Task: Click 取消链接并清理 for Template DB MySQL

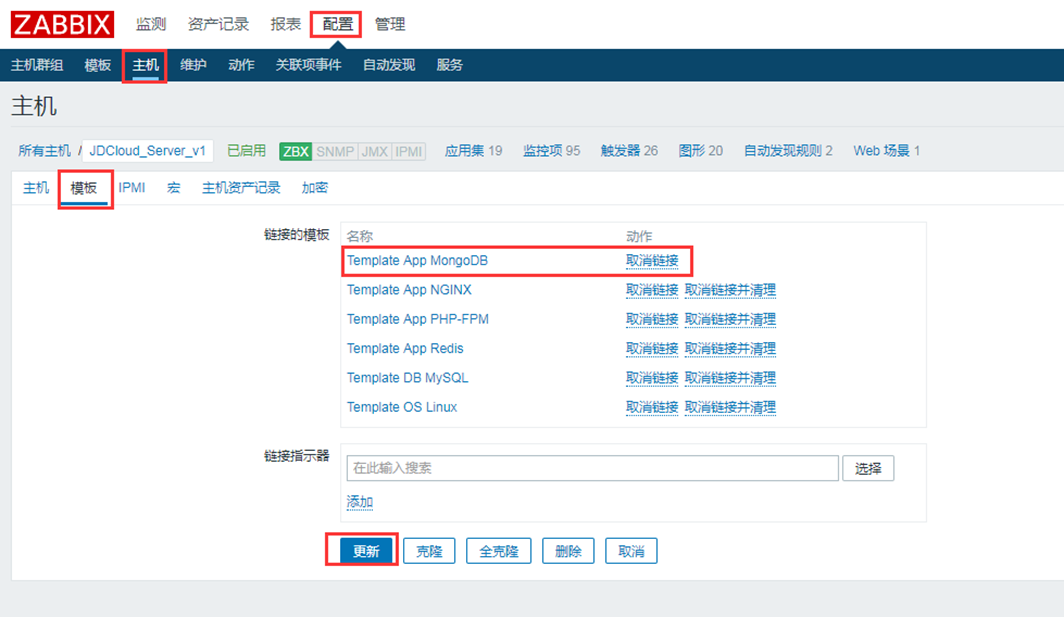Action: click(x=730, y=377)
